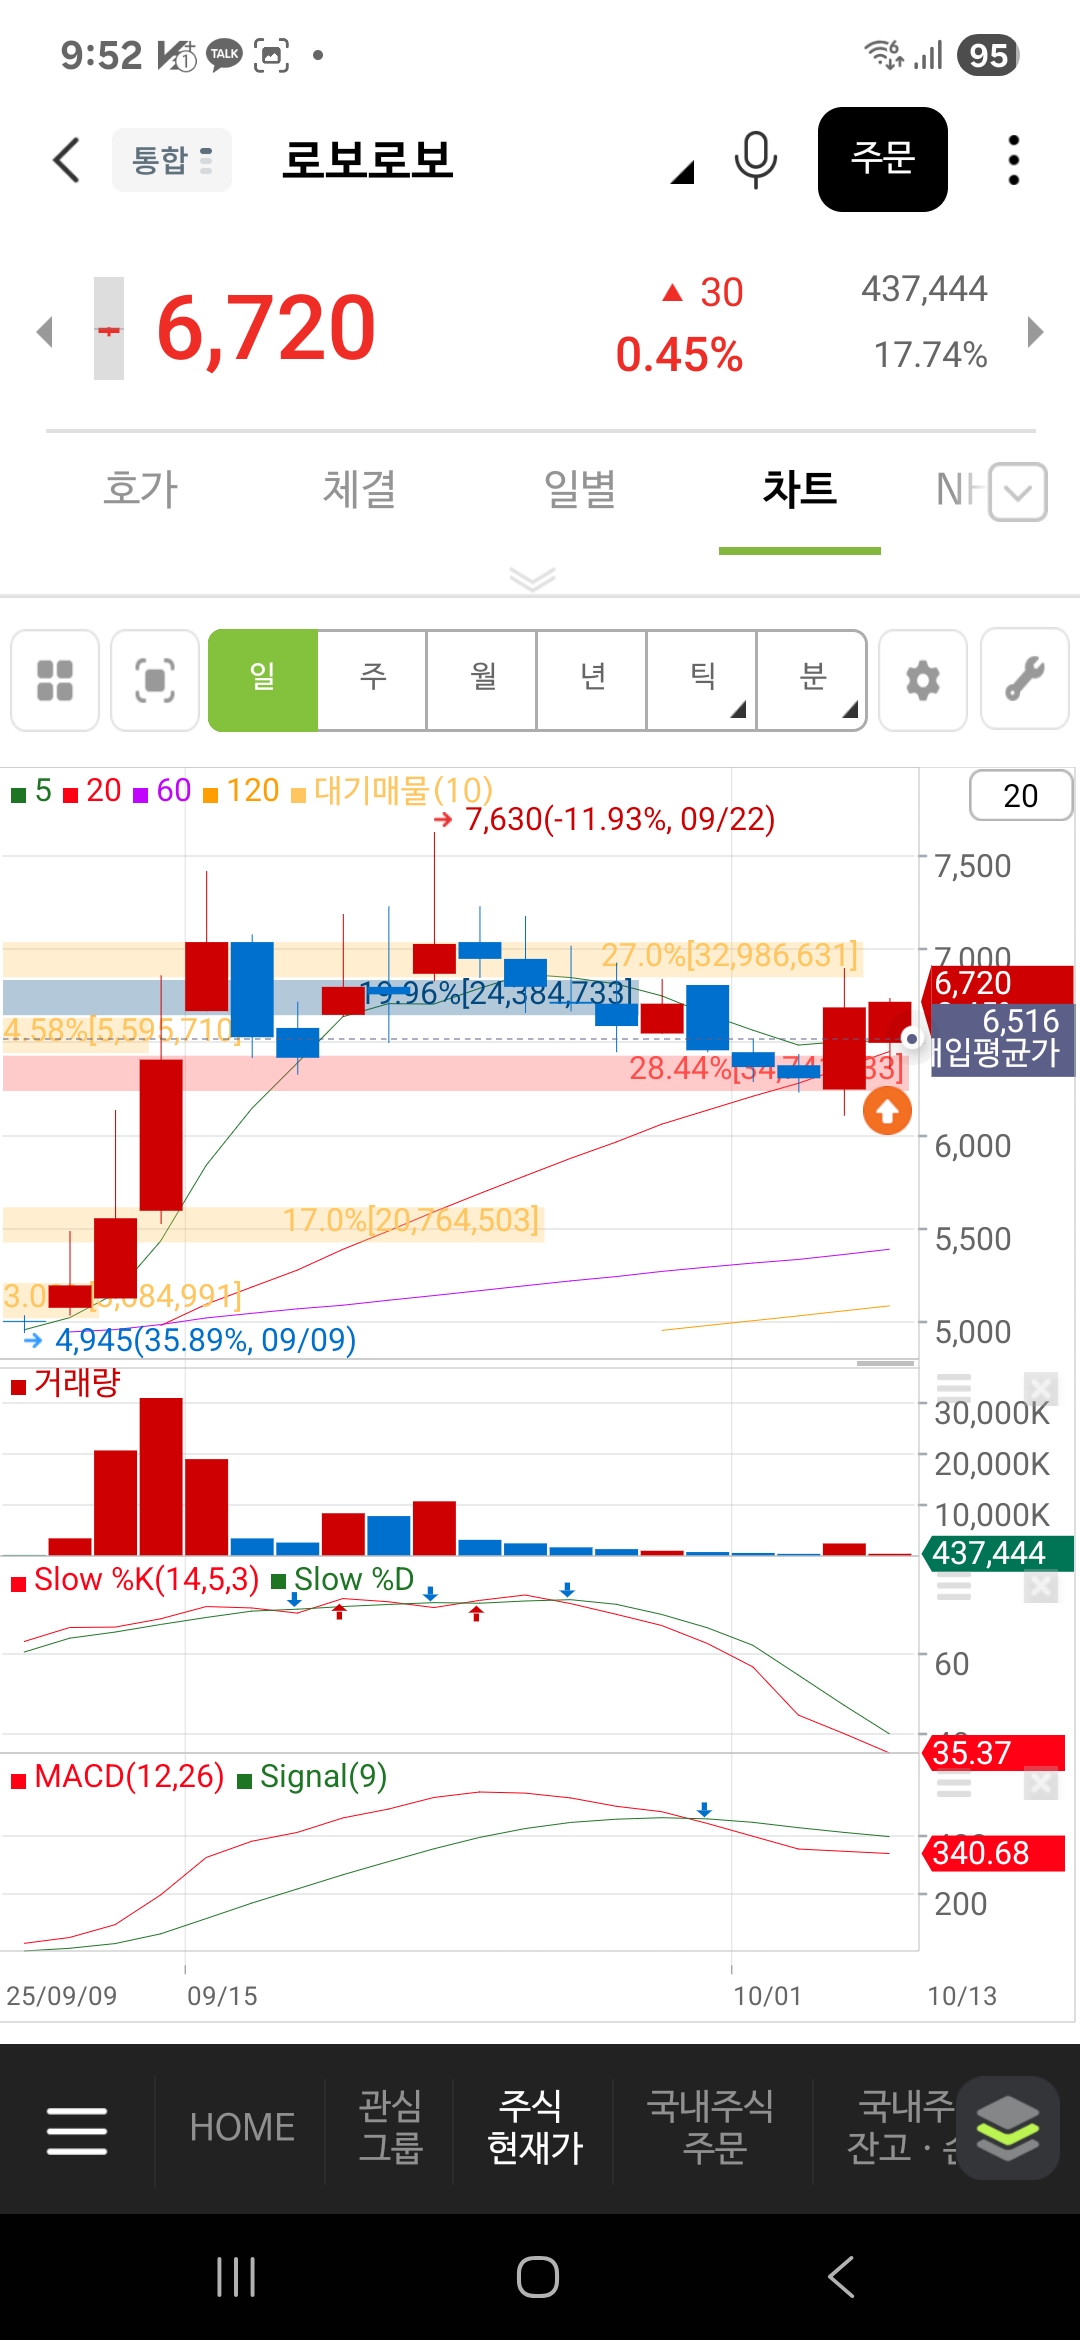Tap the chart fullscreen capture icon

[155, 681]
